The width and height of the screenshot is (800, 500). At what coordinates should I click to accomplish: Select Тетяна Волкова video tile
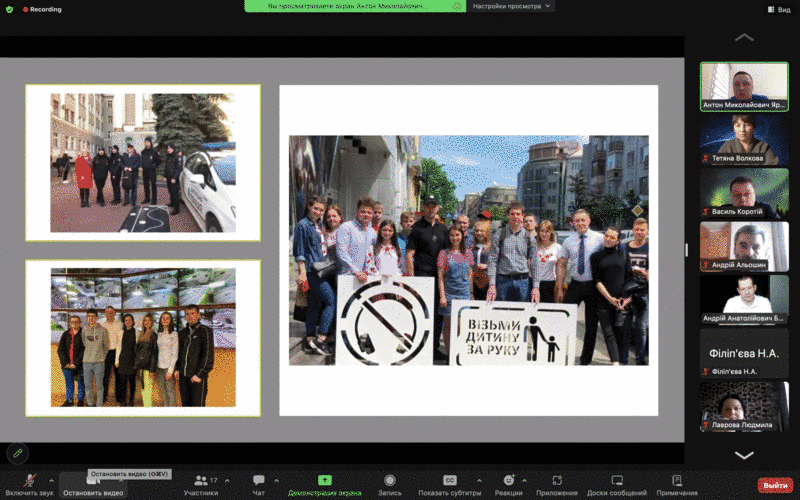[744, 140]
